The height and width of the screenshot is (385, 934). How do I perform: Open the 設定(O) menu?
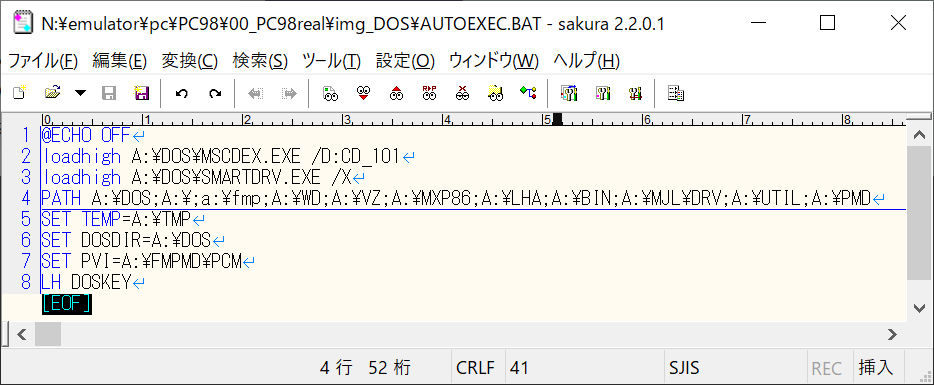point(405,60)
